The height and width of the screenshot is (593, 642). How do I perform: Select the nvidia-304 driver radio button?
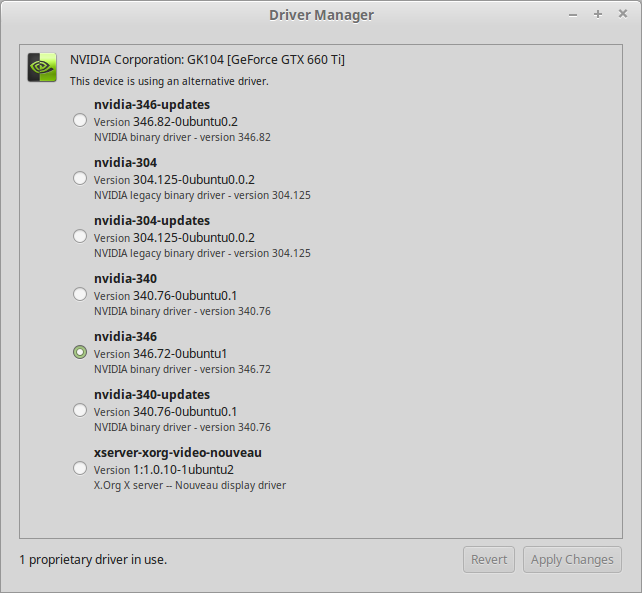(x=80, y=179)
